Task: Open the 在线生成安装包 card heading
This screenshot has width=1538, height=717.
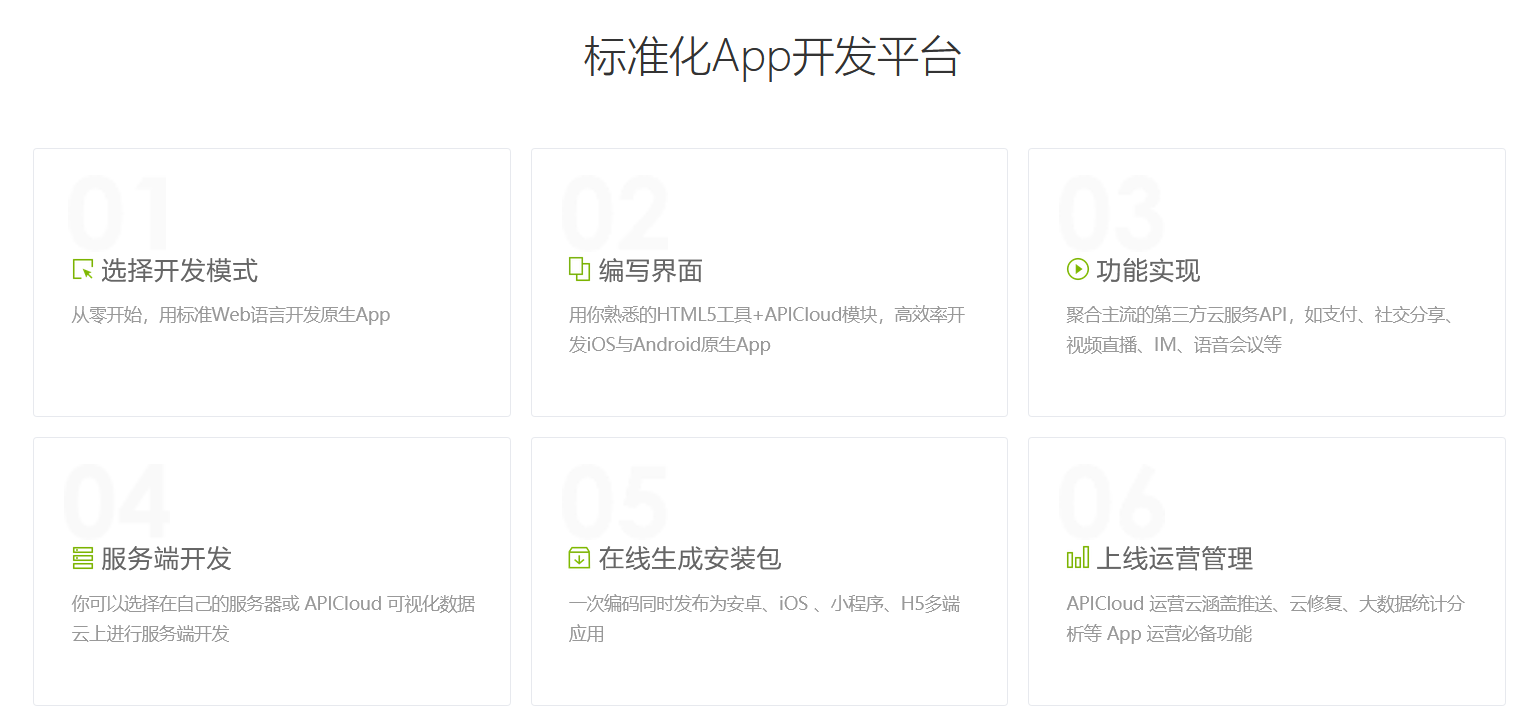Action: (690, 558)
